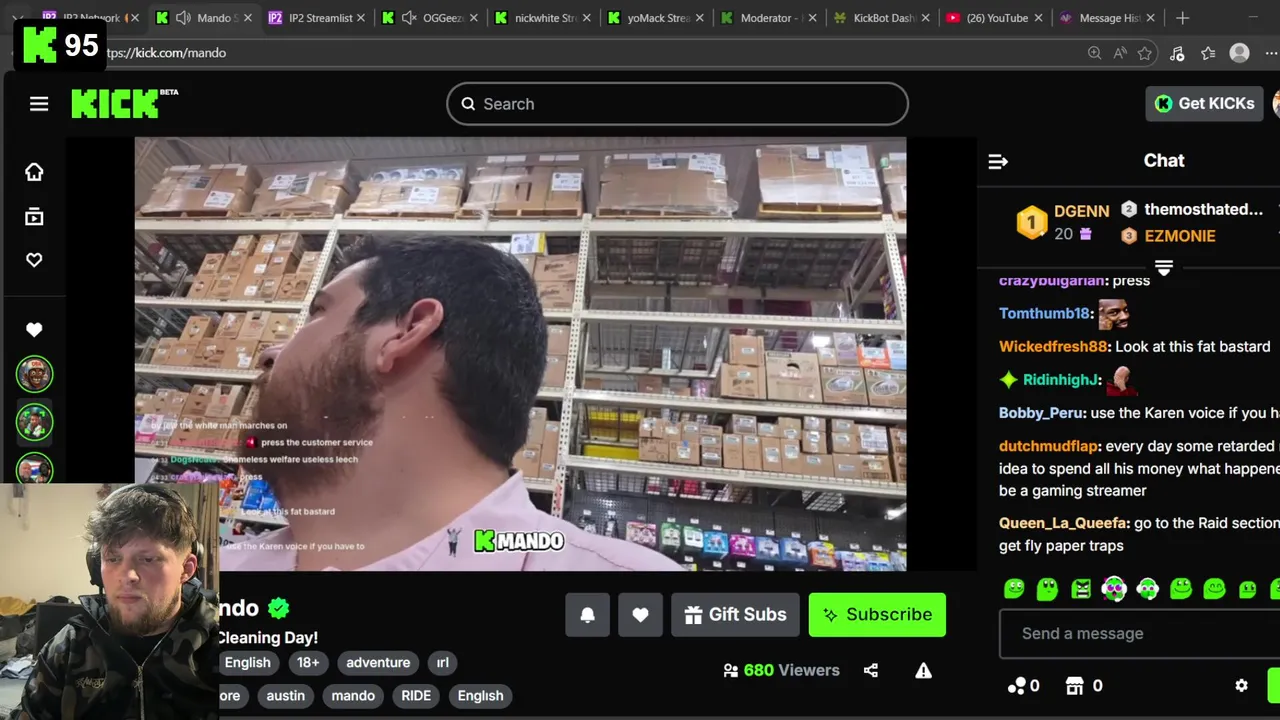Click username Queen_La_Queefa in chat
This screenshot has width=1280, height=720.
pyautogui.click(x=1063, y=523)
